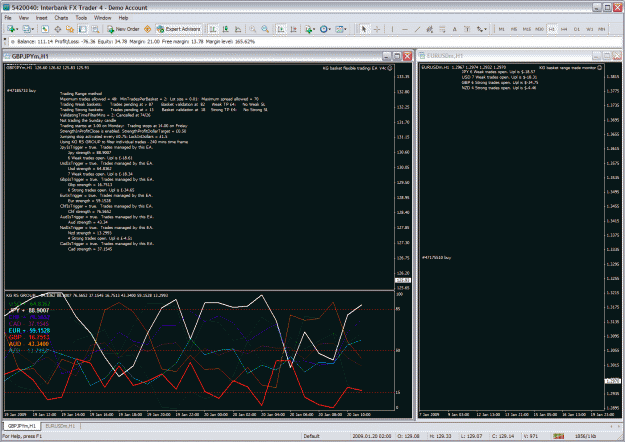Set timeframe to MN monthly
625x442 pixels.
(x=602, y=29)
